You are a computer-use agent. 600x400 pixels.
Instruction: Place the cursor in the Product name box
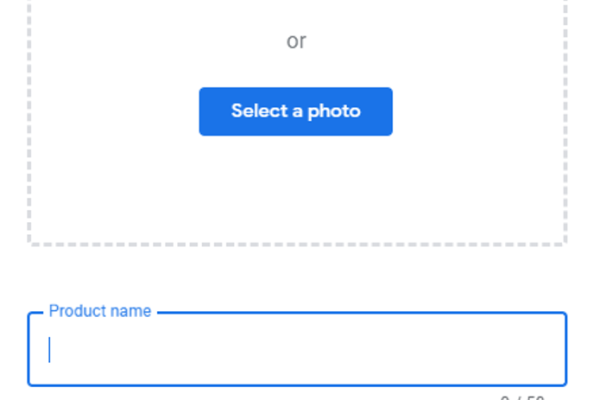tap(297, 349)
